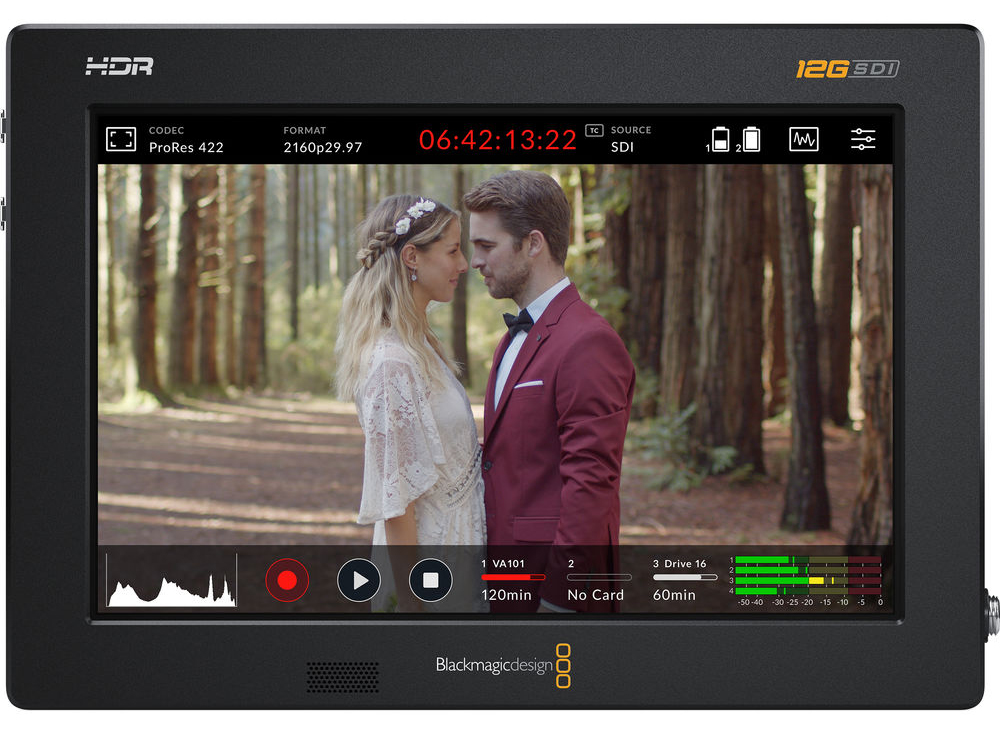Select storage slot 1 VA101
Image resolution: width=1000 pixels, height=734 pixels.
click(x=513, y=571)
